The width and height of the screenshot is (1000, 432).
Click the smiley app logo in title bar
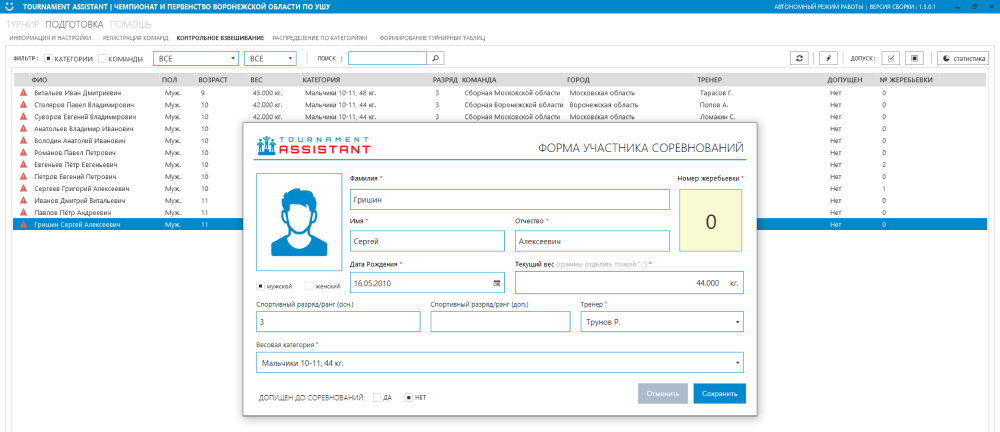[x=10, y=7]
